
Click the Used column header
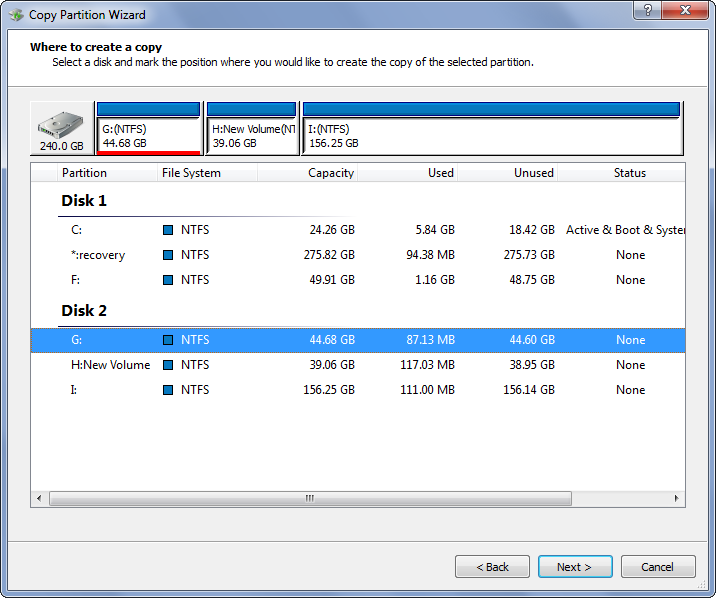click(408, 173)
